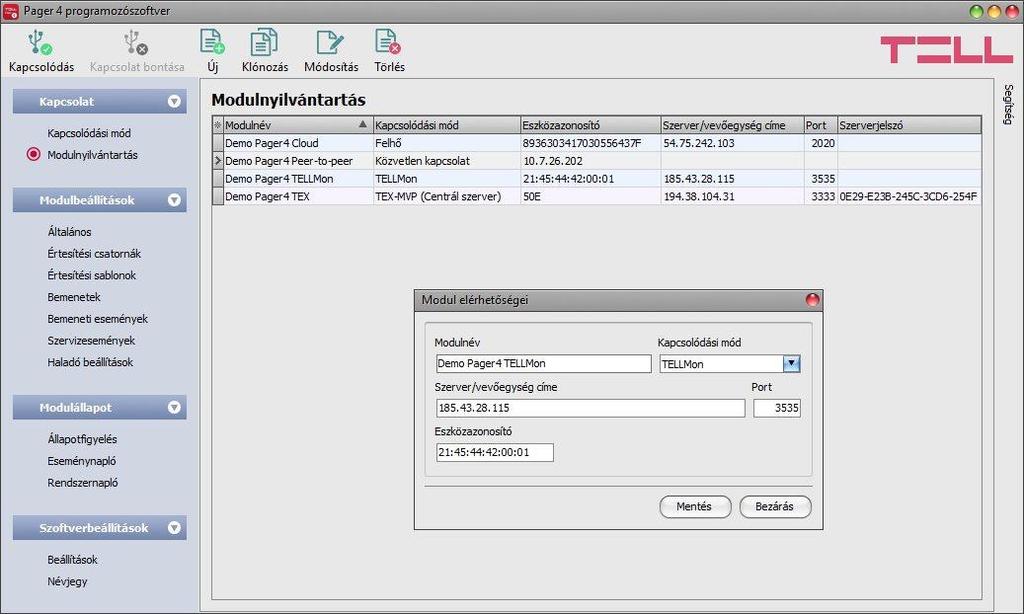1024x614 pixels.
Task: Open the Kapcsolódási mód dropdown in dialog
Action: [x=792, y=364]
